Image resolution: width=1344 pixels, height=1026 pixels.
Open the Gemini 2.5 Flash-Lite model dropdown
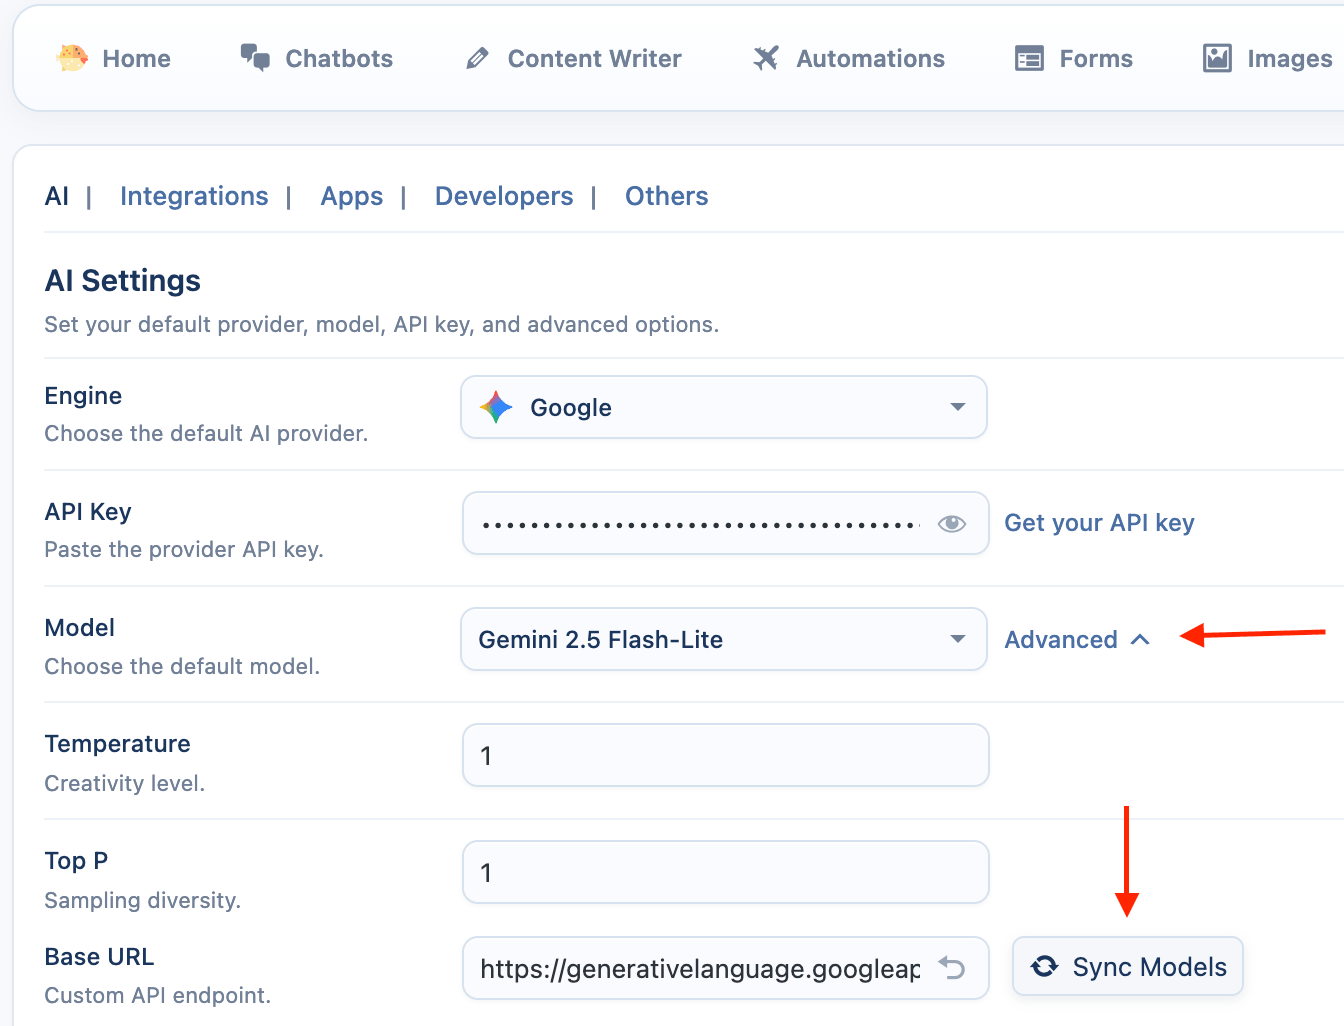coord(723,640)
